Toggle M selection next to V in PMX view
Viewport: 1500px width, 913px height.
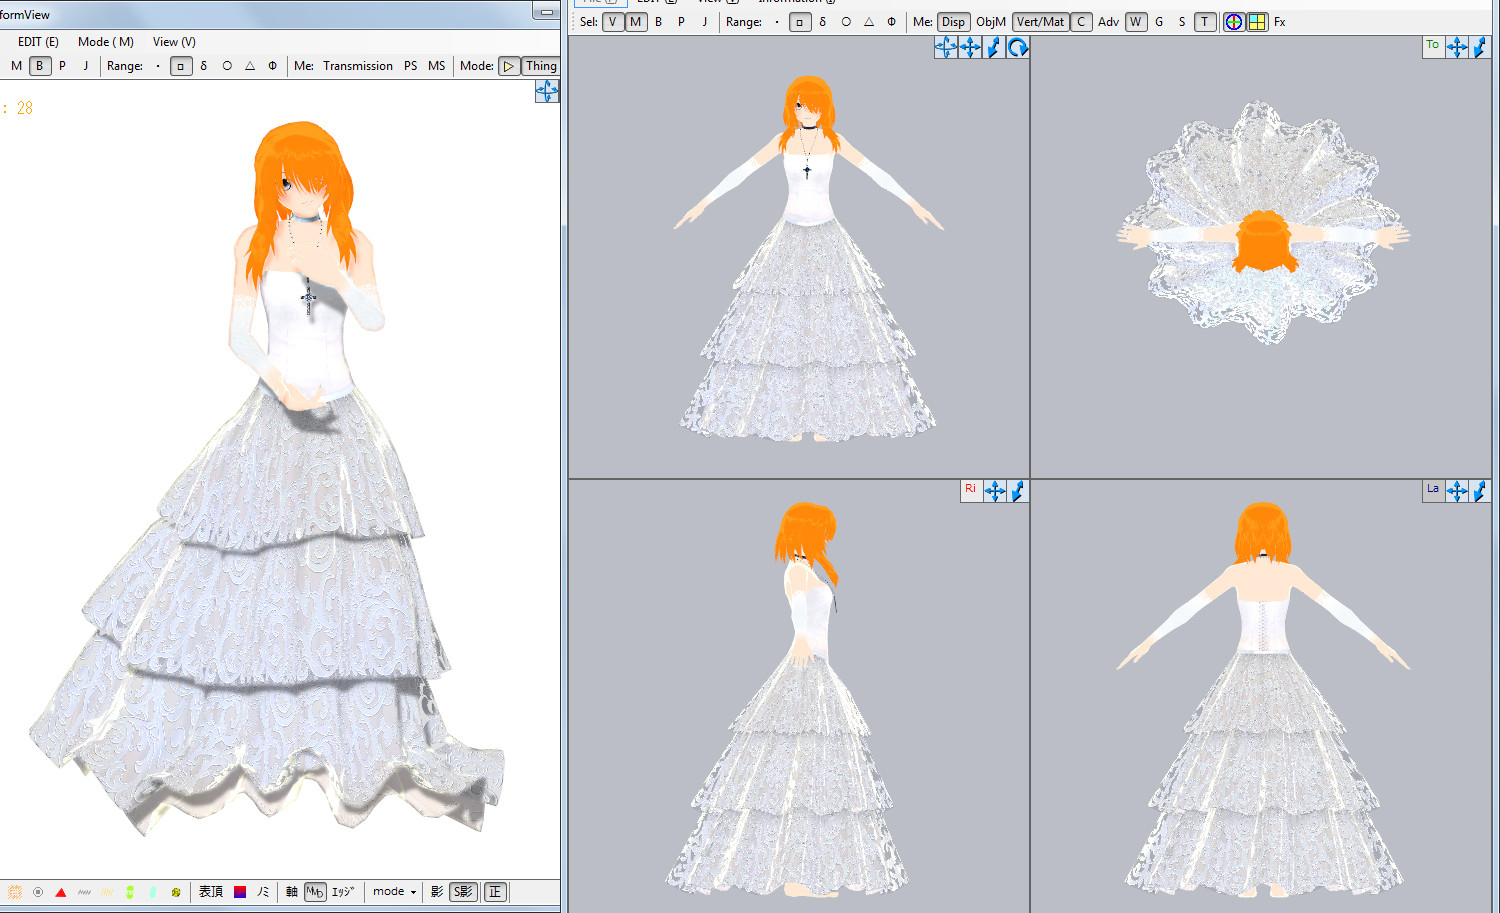tap(636, 22)
